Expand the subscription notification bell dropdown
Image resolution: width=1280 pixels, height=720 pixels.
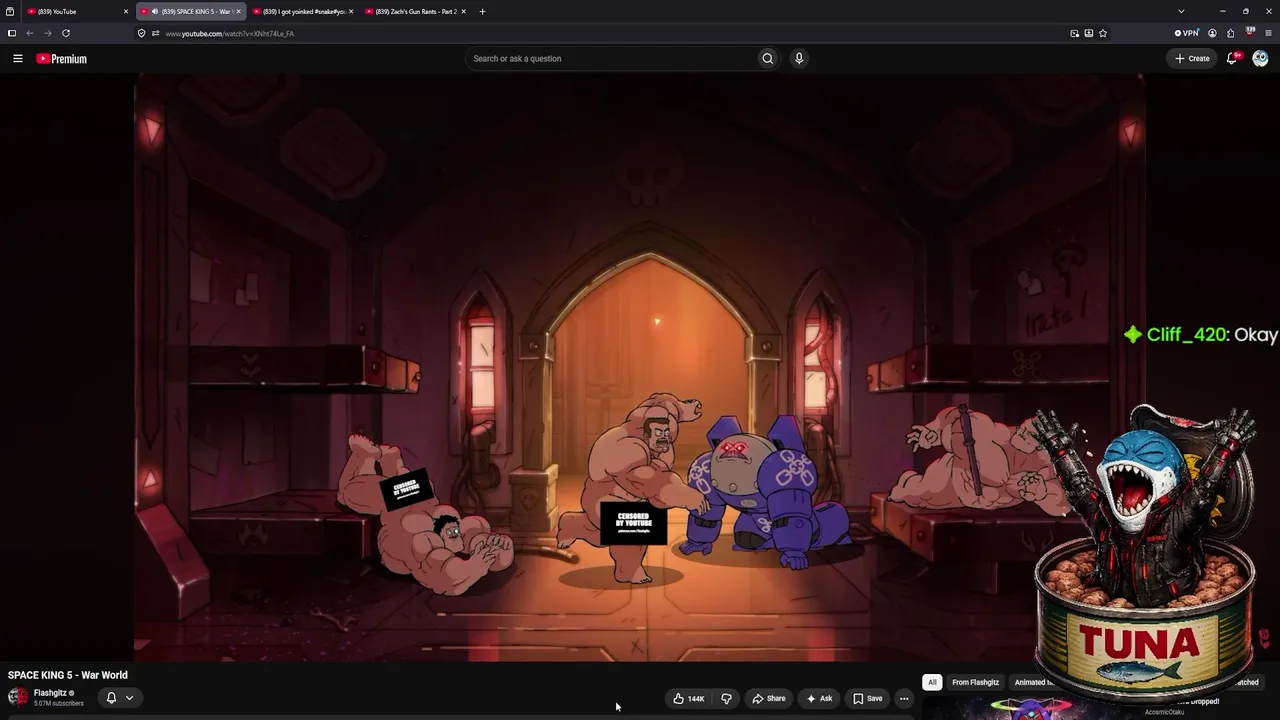click(x=120, y=698)
